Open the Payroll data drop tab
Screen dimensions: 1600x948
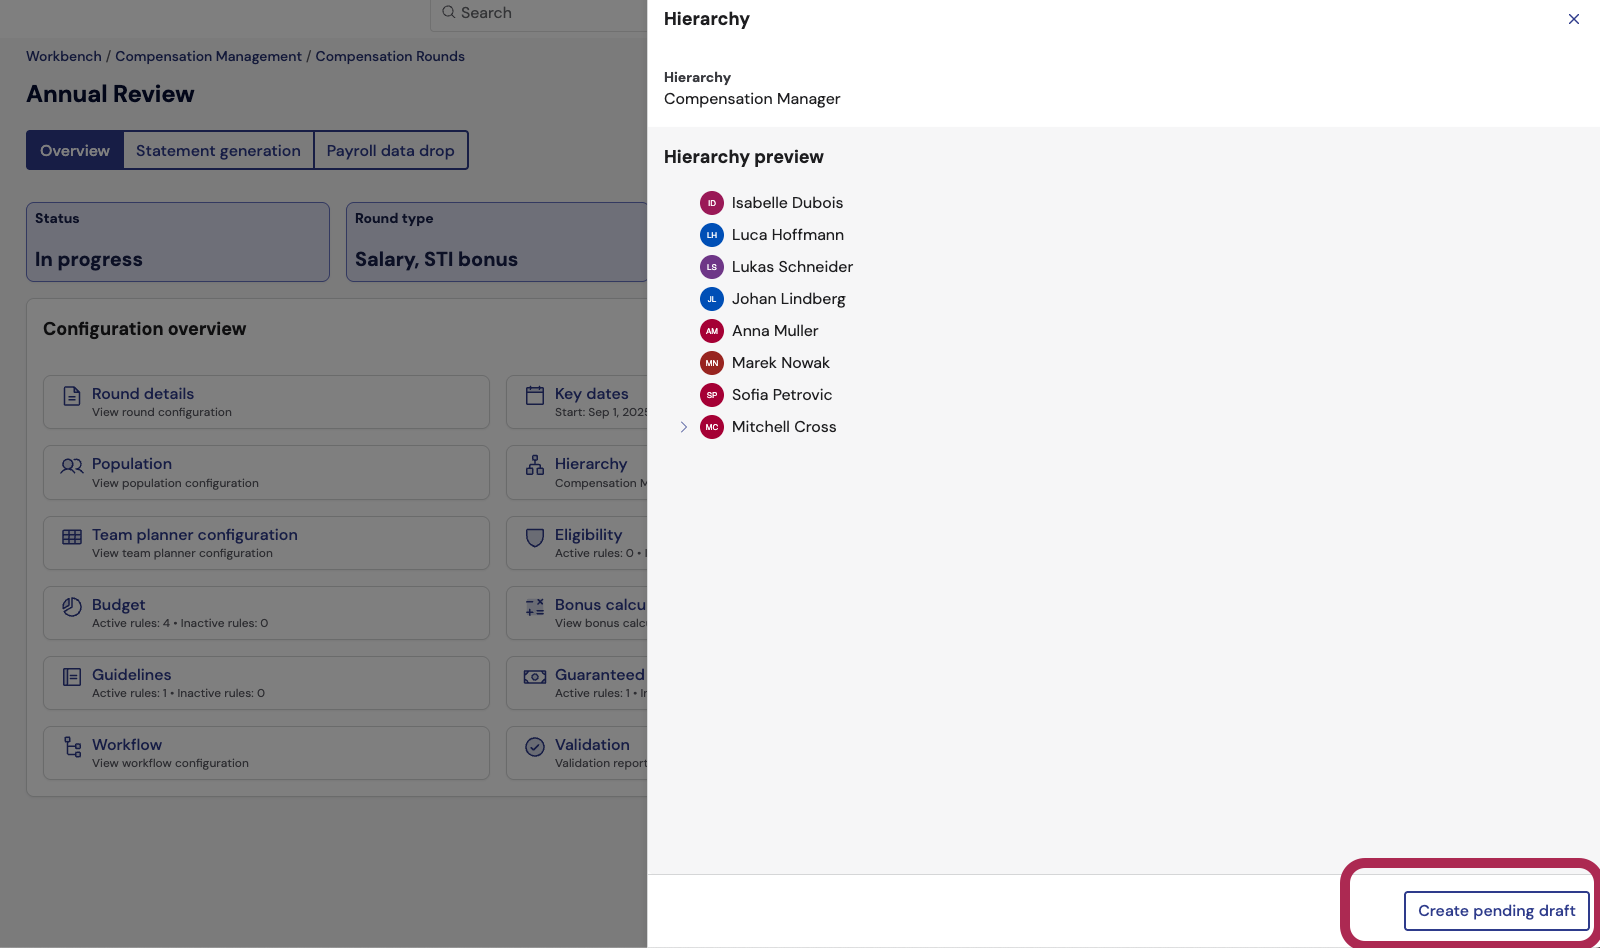[x=390, y=151]
